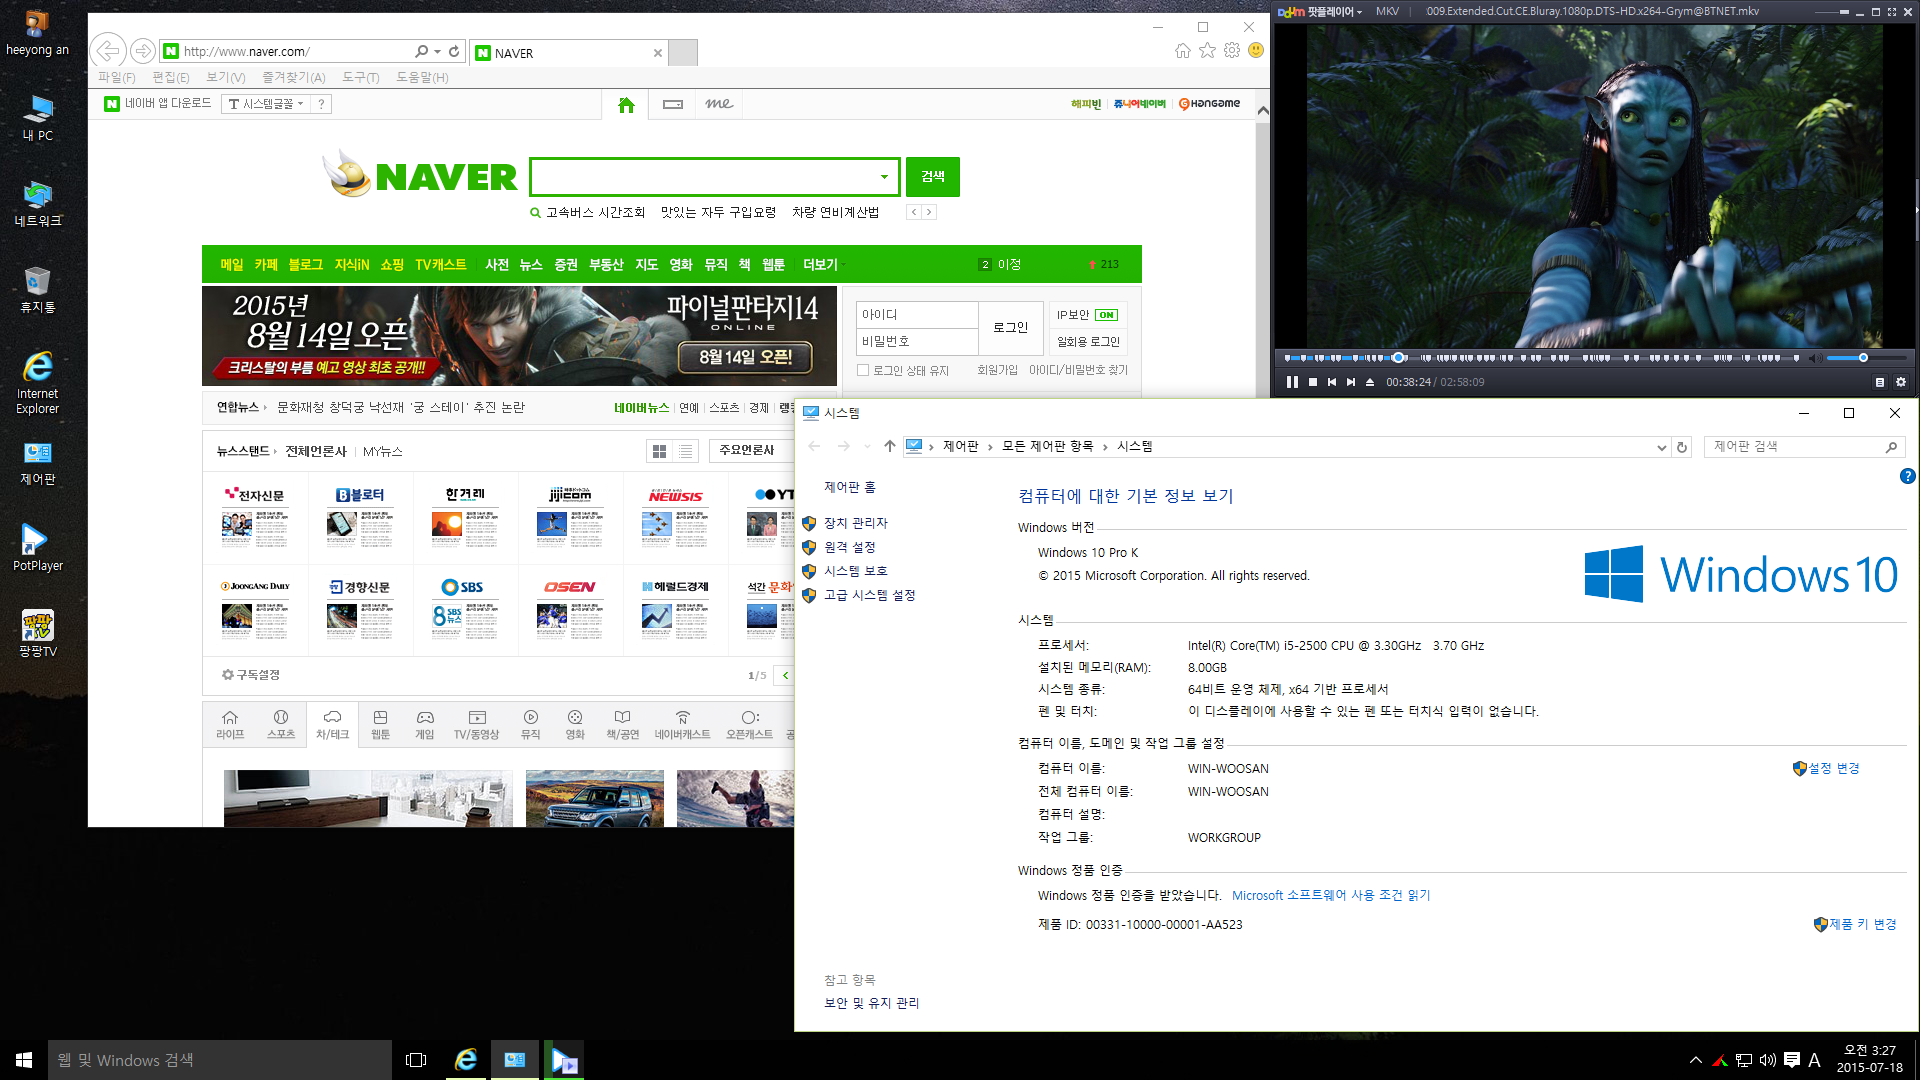Screen dimensions: 1920x1080
Task: Open Task View on taskbar
Action: pyautogui.click(x=416, y=1060)
